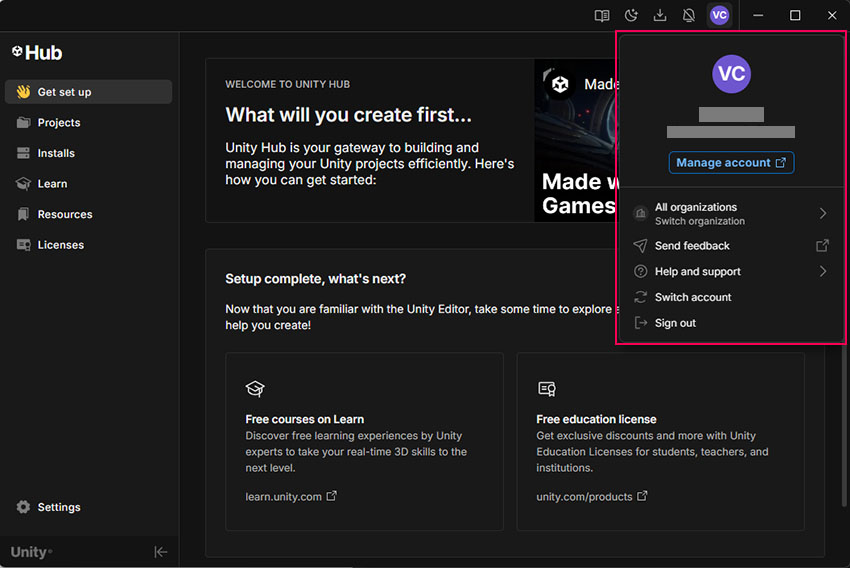Click the Free education license heading
The height and width of the screenshot is (568, 850).
point(596,419)
